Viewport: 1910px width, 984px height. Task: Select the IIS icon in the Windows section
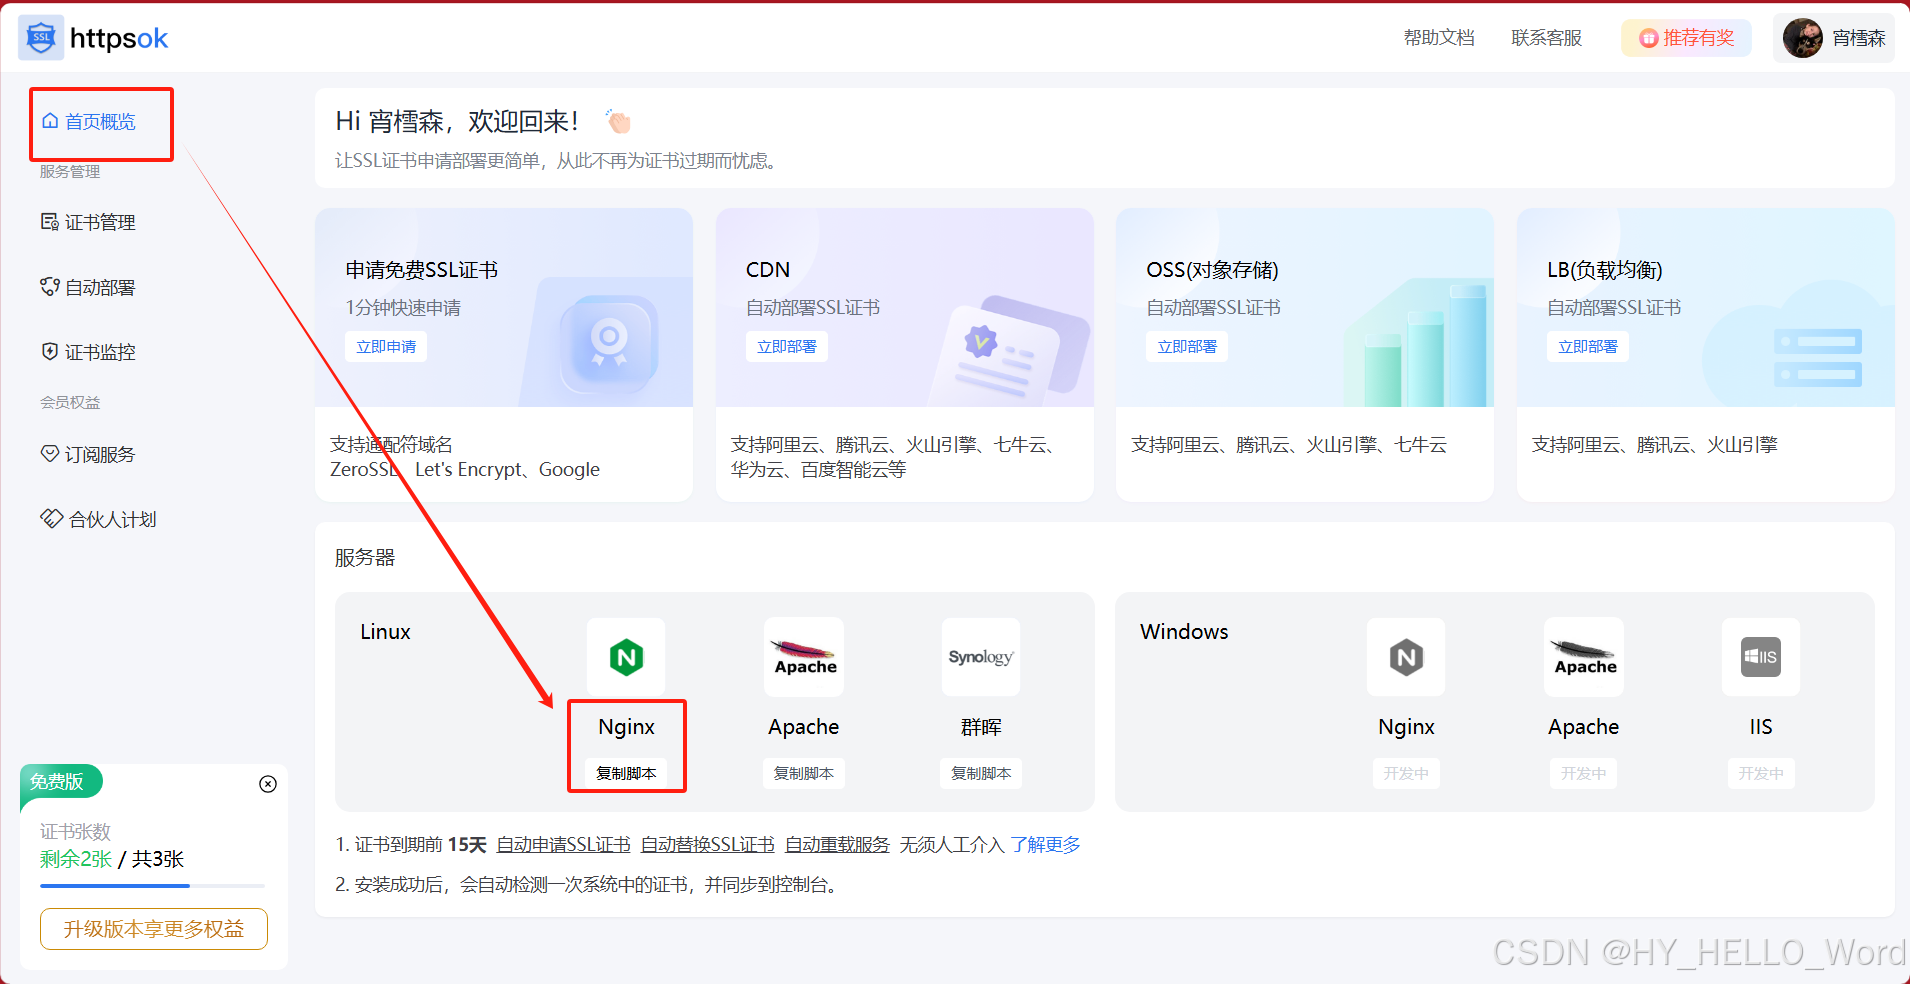(1760, 657)
